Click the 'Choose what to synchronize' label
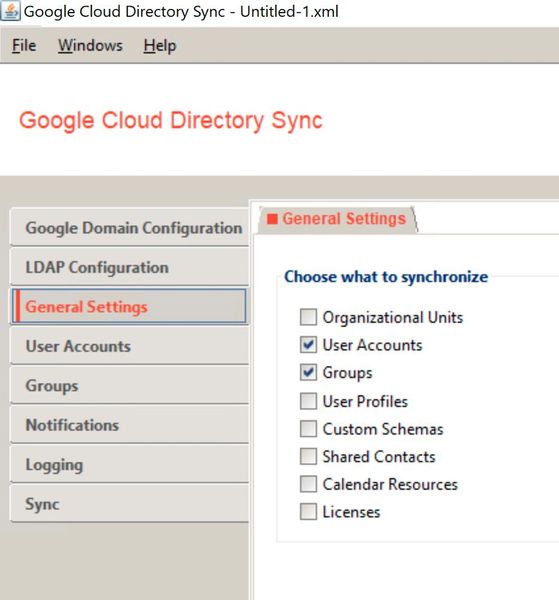 (386, 277)
